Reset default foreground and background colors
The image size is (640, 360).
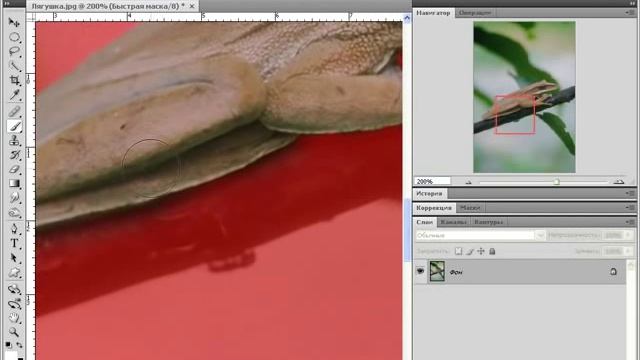8,345
